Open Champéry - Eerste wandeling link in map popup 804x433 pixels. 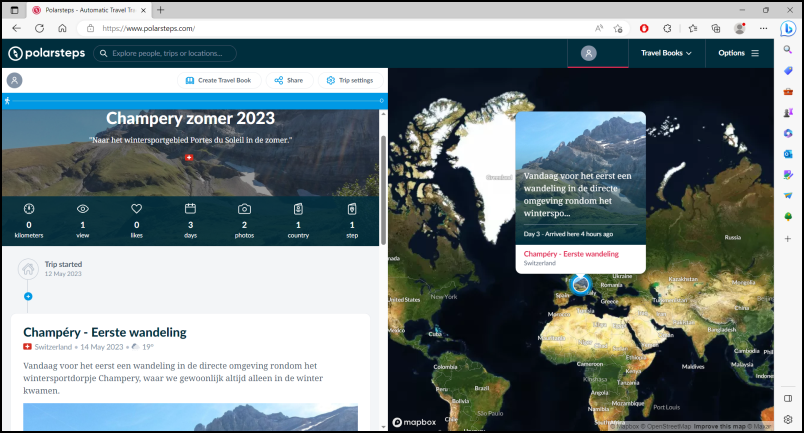[x=571, y=254]
